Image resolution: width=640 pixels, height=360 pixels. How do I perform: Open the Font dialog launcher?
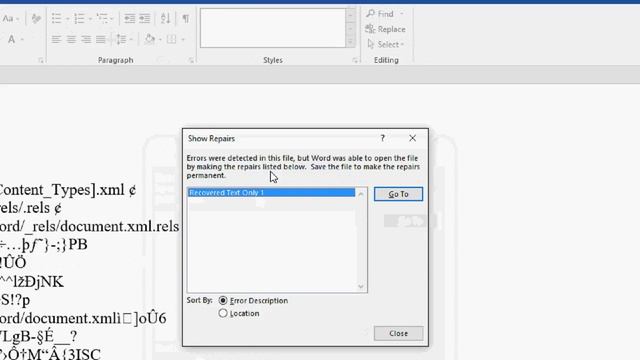click(x=41, y=60)
